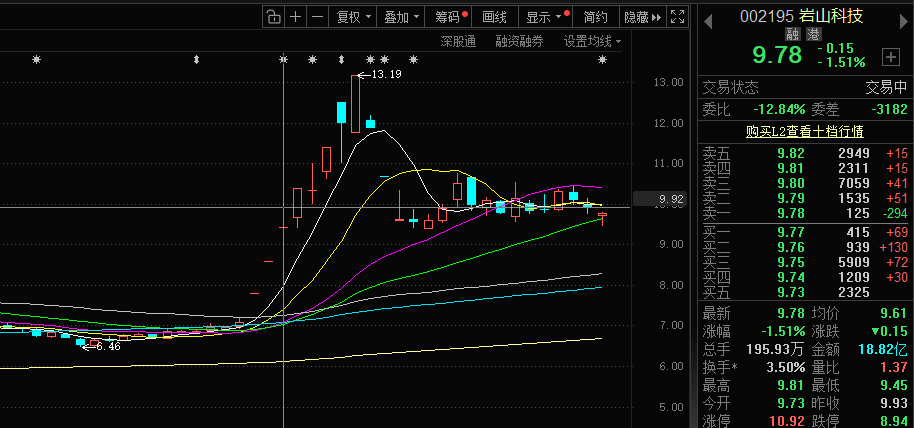Zoom in chart with plus icon
914x428 pixels.
pyautogui.click(x=295, y=16)
